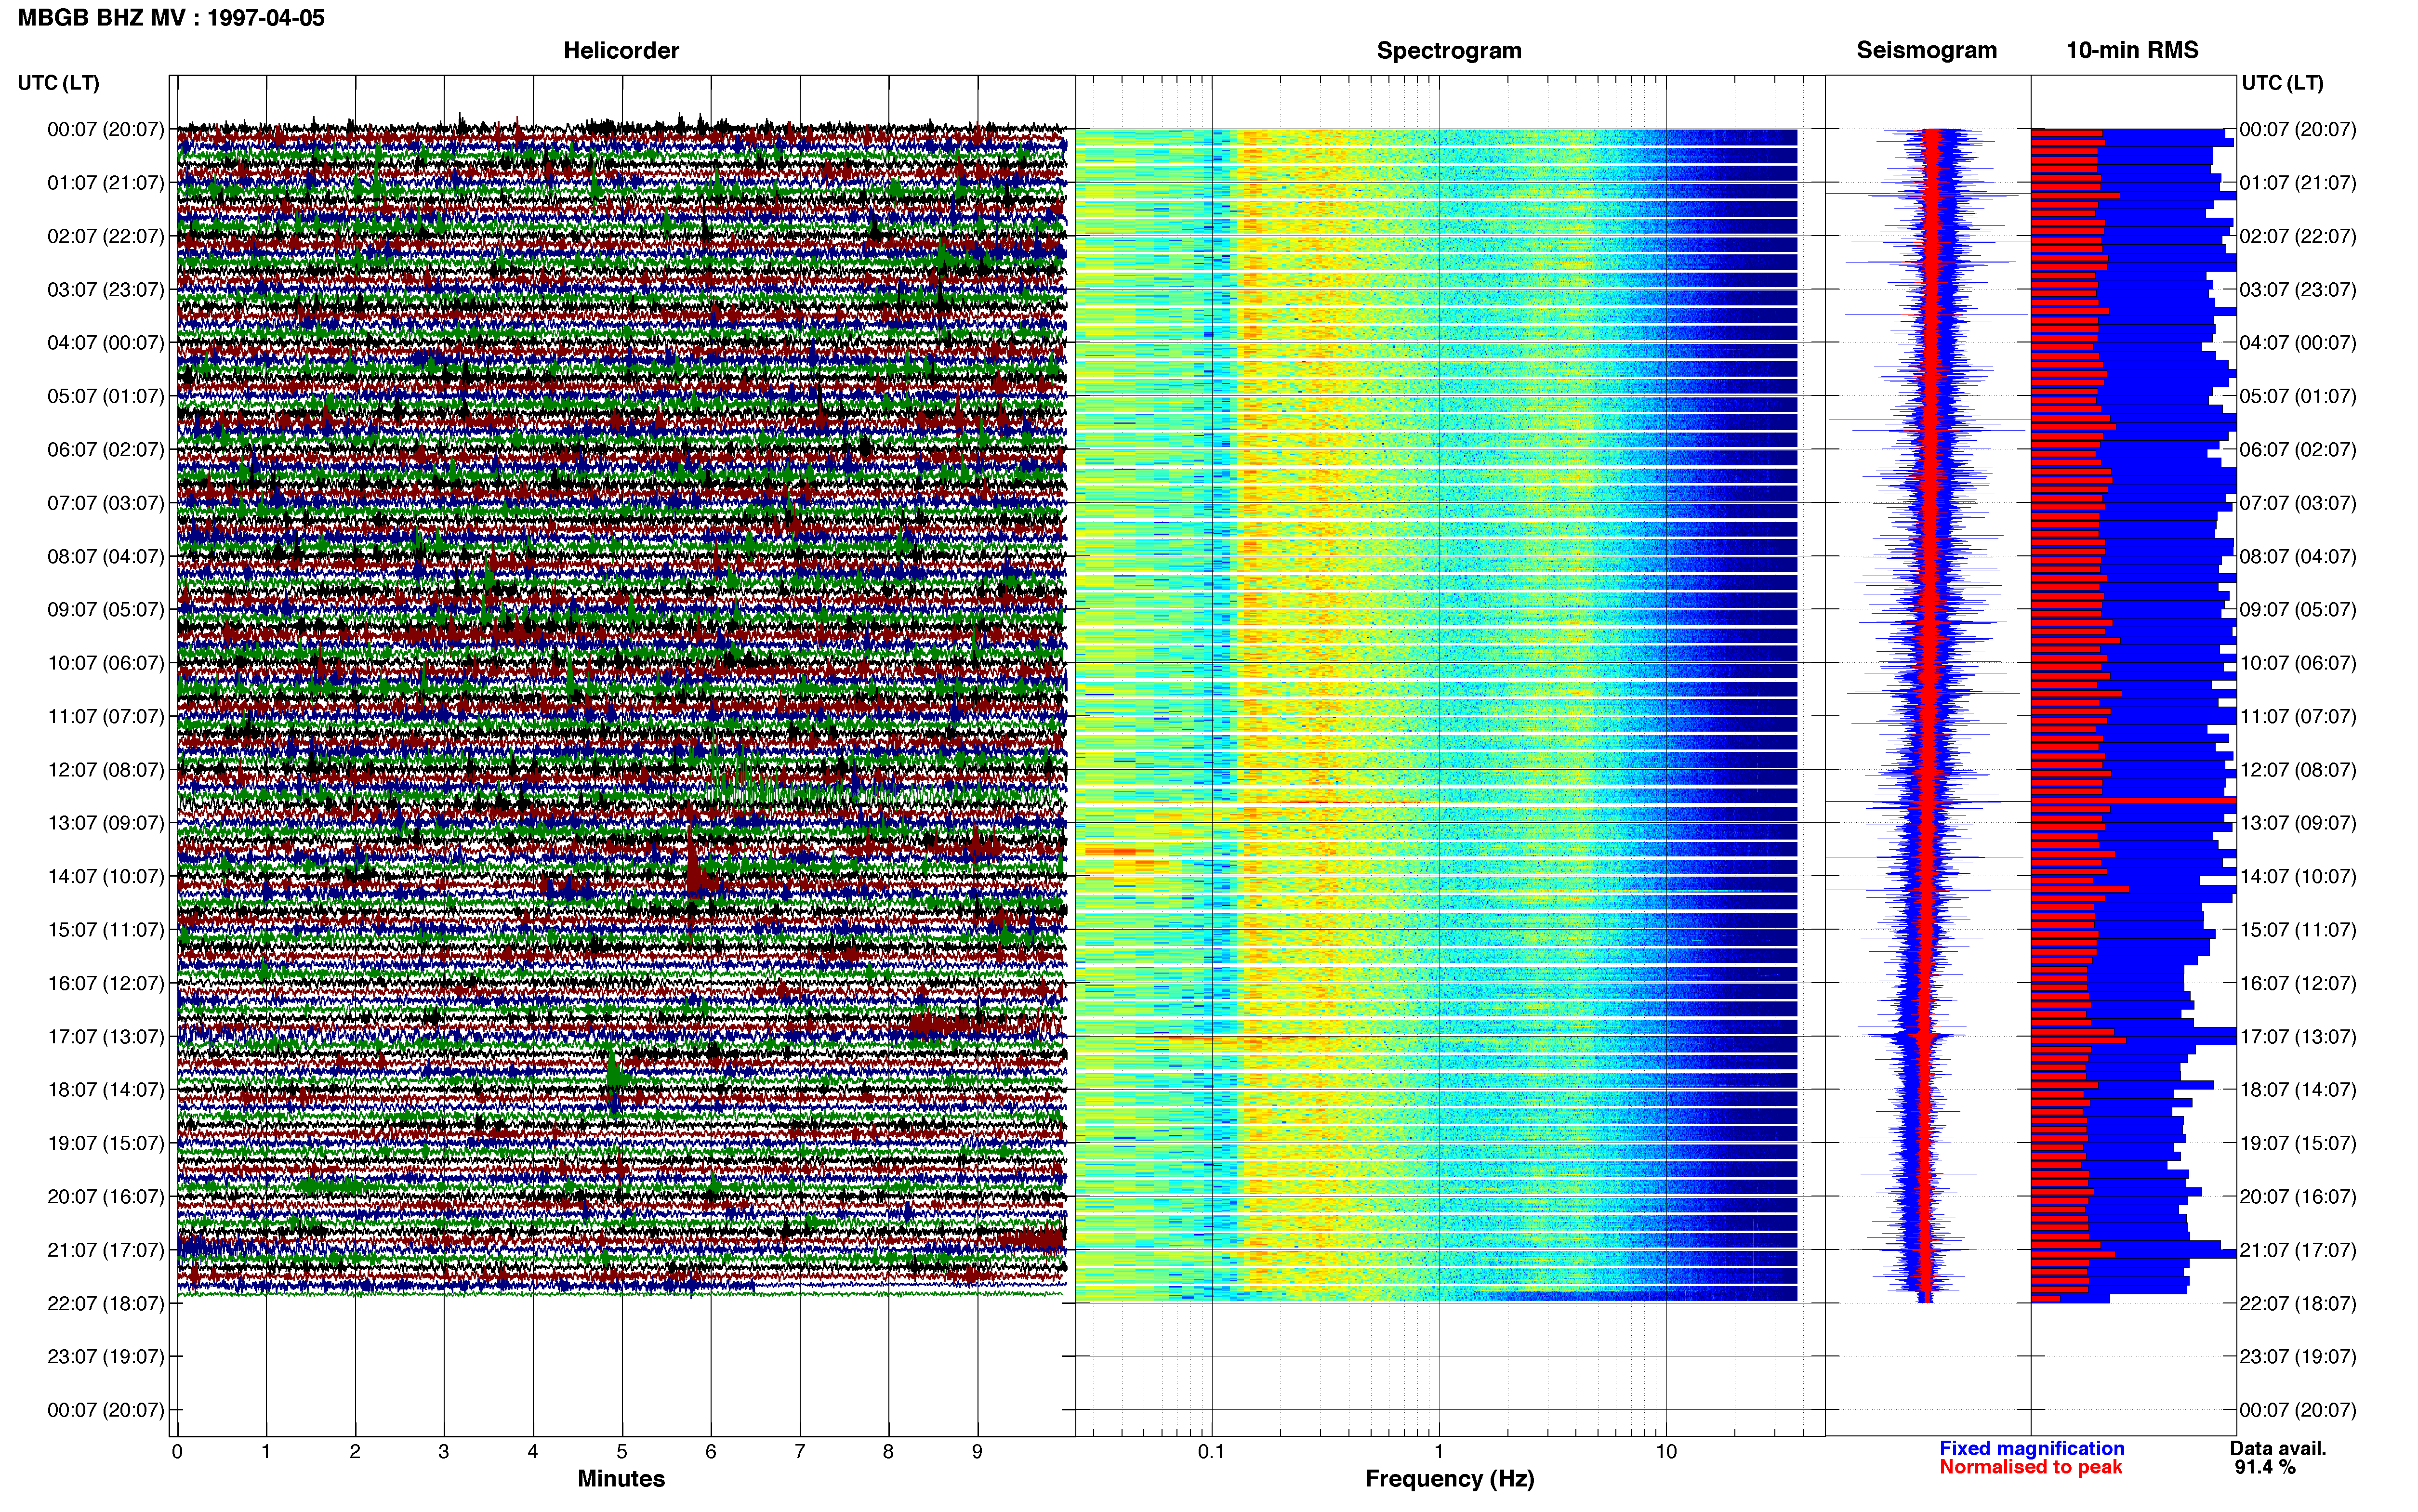
Task: Select the 'Spectrogram' panel heading
Action: coord(1449,51)
